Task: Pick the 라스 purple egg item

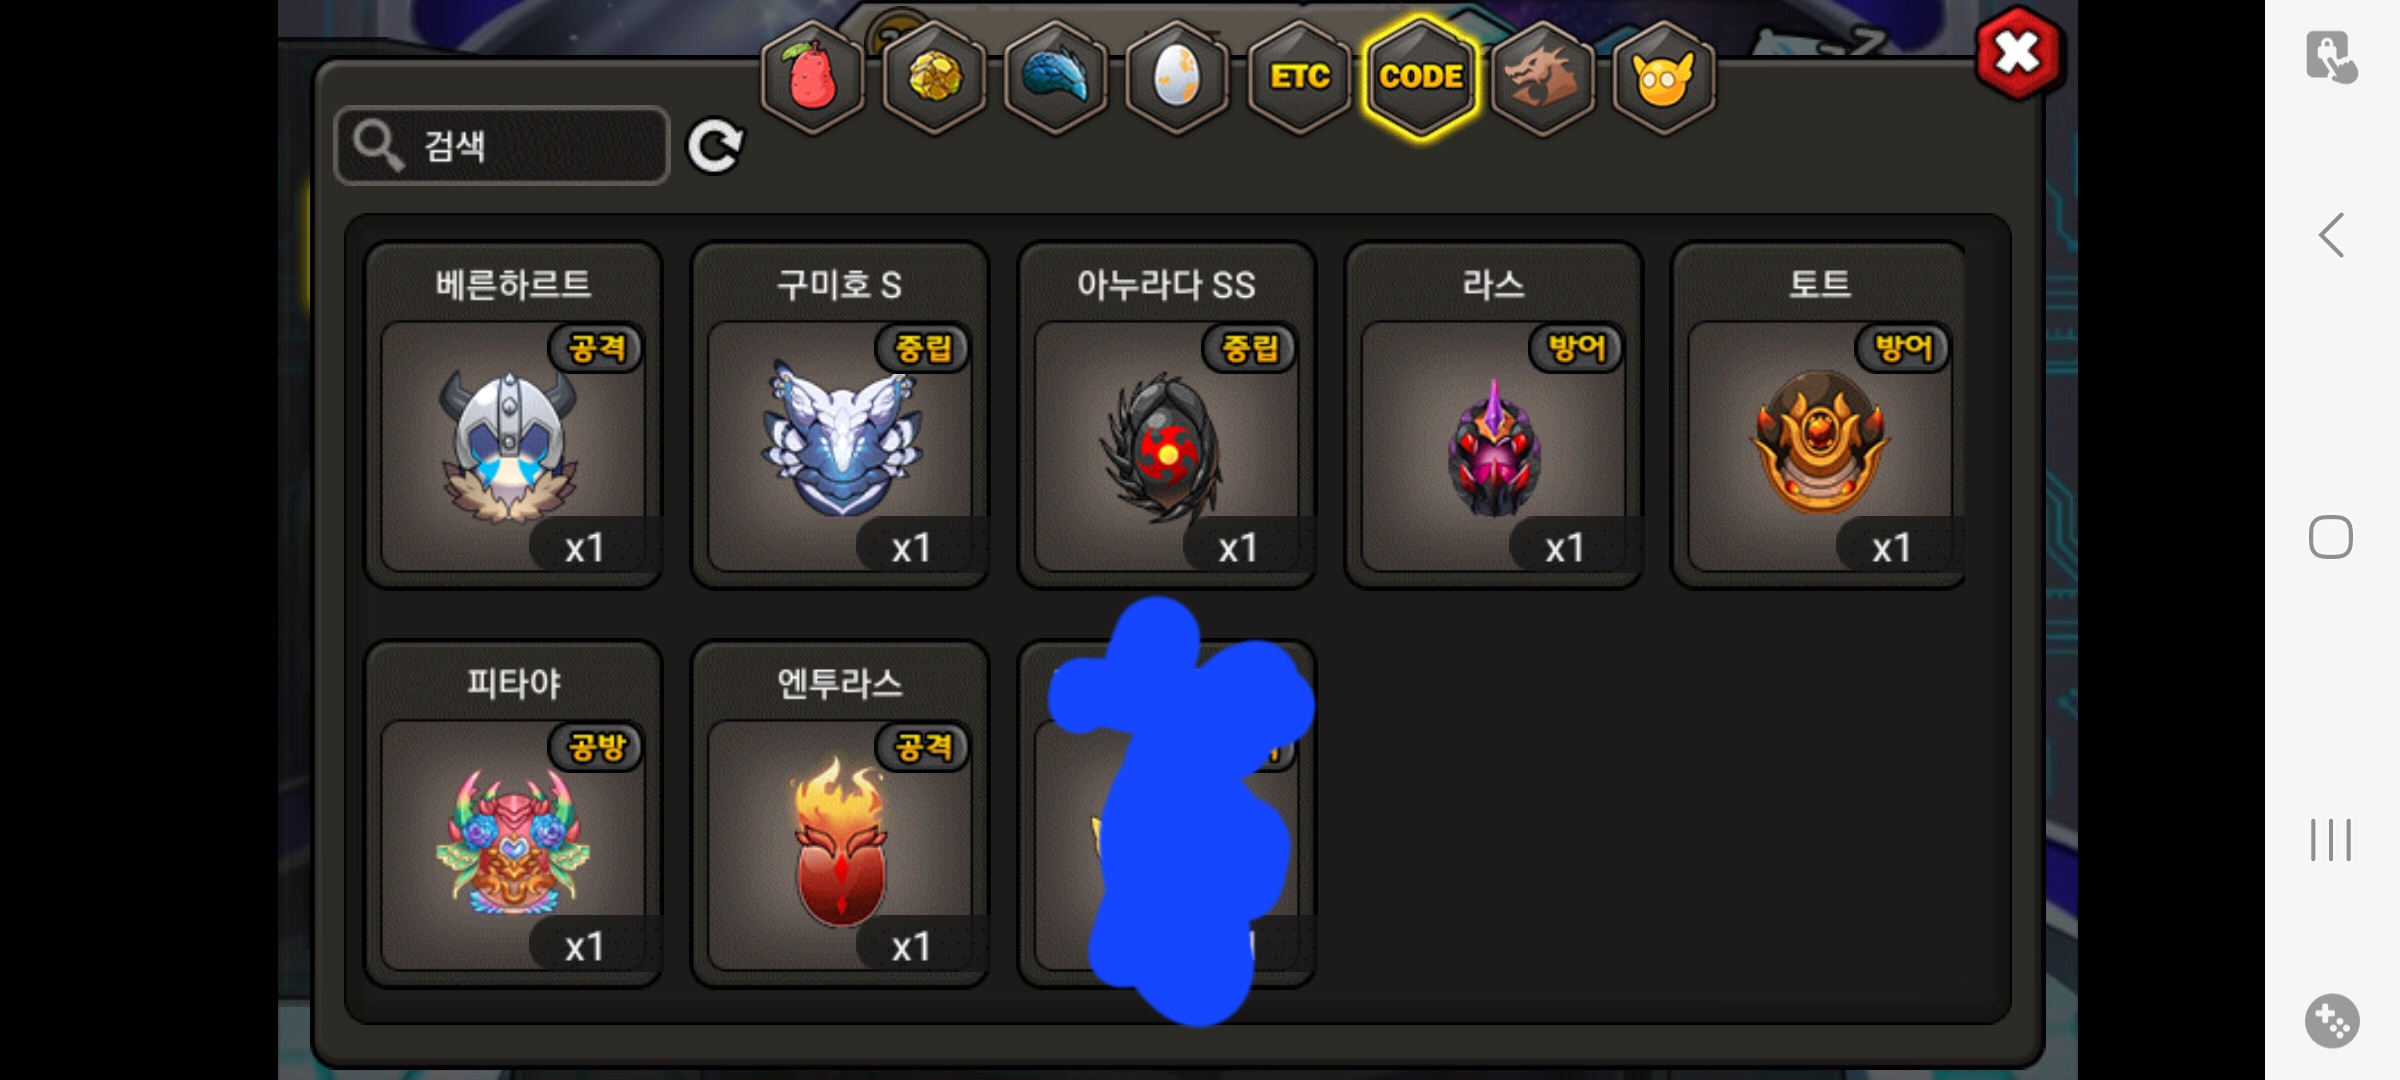Action: pos(1494,415)
